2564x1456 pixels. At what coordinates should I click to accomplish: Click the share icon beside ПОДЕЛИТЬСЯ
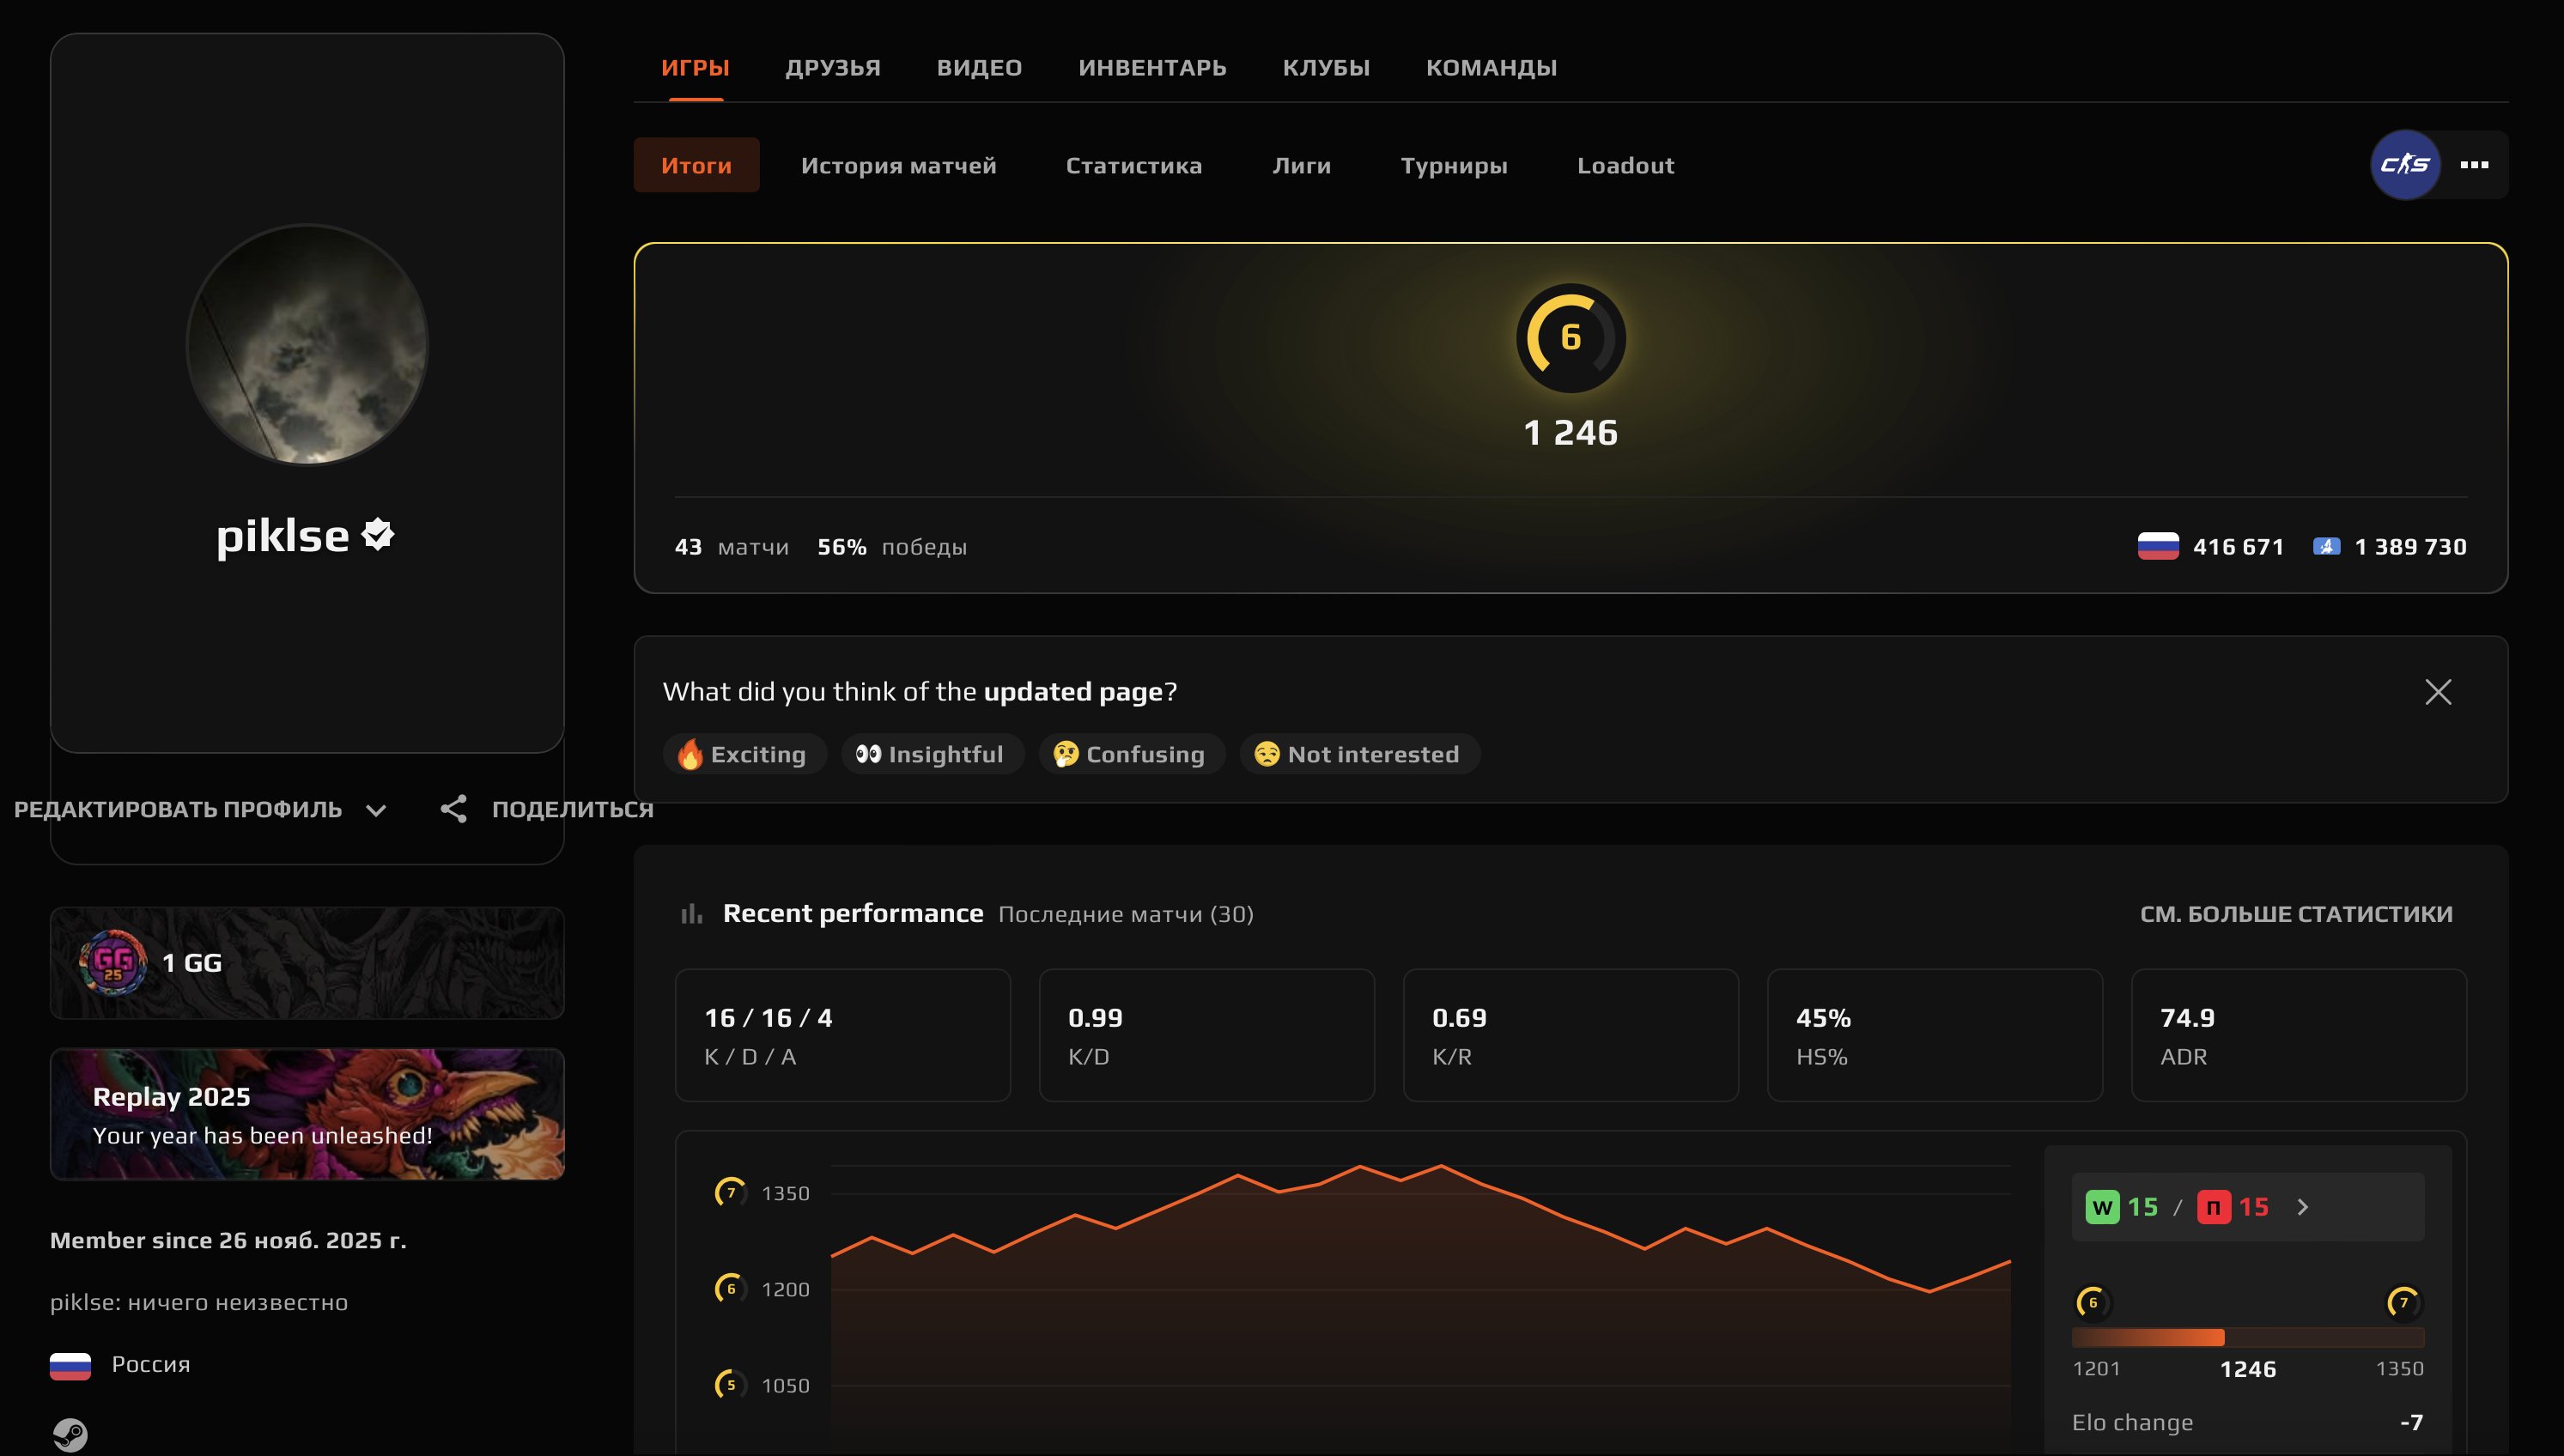(456, 809)
